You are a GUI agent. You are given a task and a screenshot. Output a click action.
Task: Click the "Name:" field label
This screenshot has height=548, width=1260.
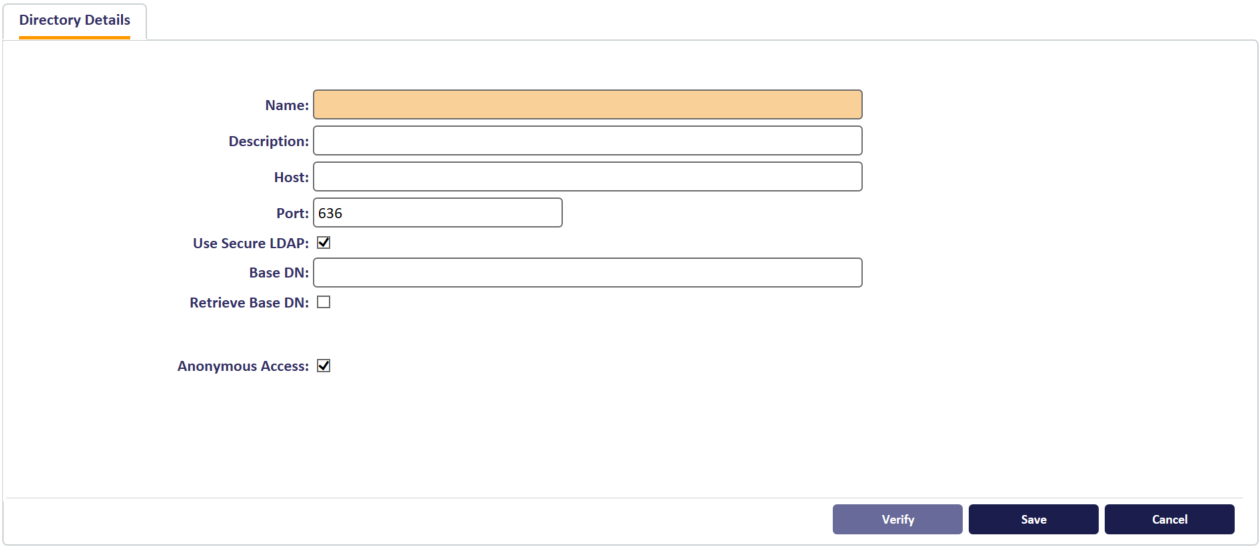click(x=287, y=105)
